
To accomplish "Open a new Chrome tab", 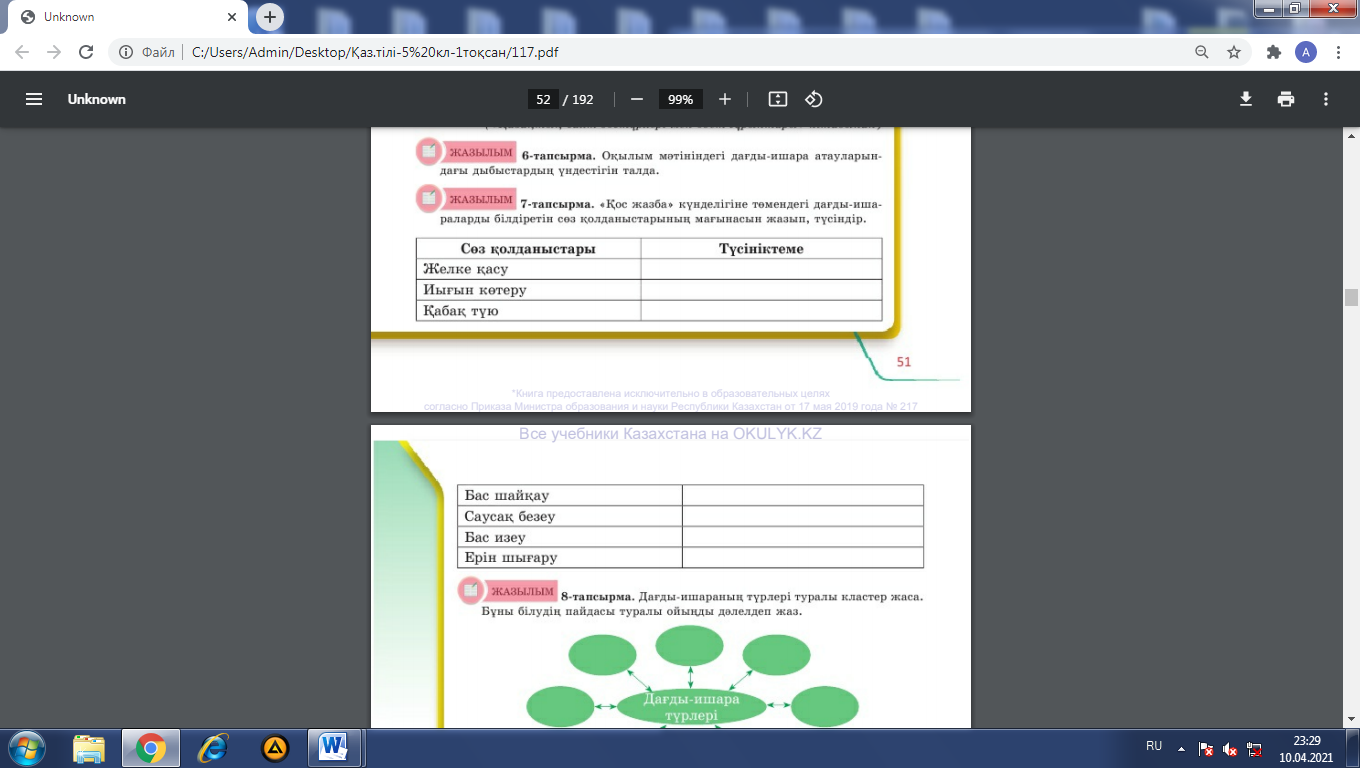I will click(270, 17).
